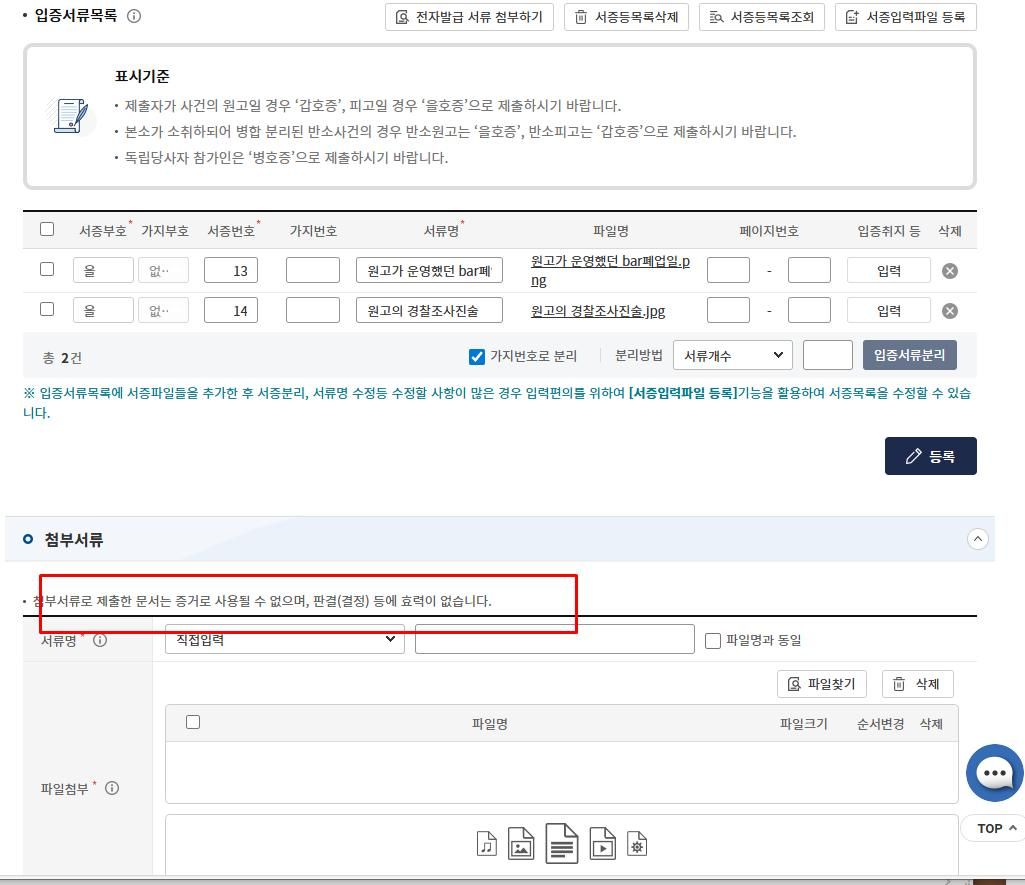Open the 직접입력 서류명 dropdown
The image size is (1025, 885).
click(x=284, y=640)
